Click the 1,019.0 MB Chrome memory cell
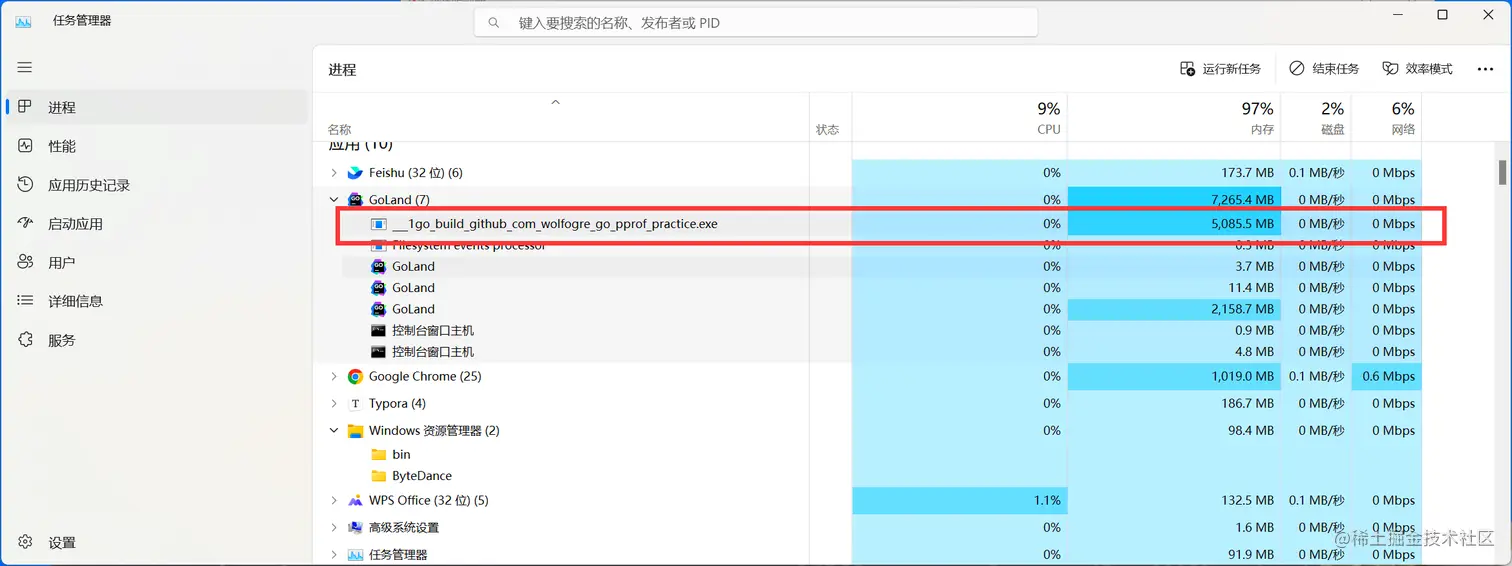The image size is (1512, 566). 1174,377
